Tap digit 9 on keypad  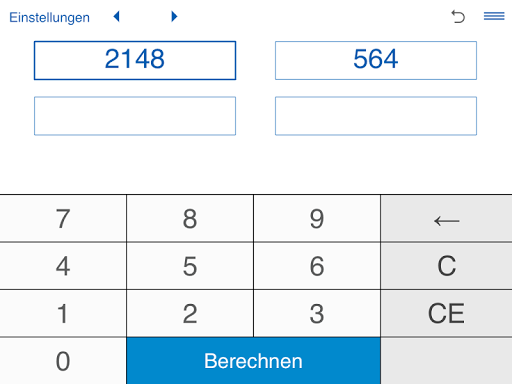[x=317, y=219]
